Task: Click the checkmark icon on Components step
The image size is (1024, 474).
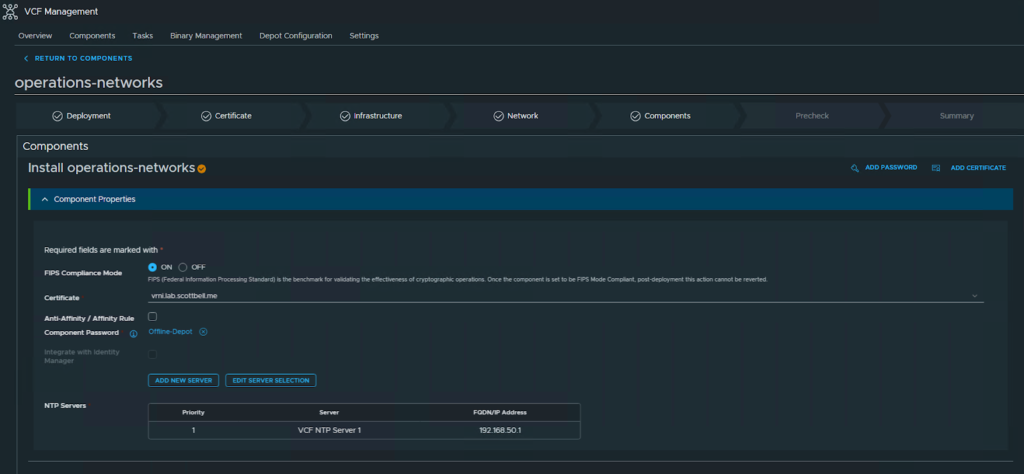Action: (635, 116)
